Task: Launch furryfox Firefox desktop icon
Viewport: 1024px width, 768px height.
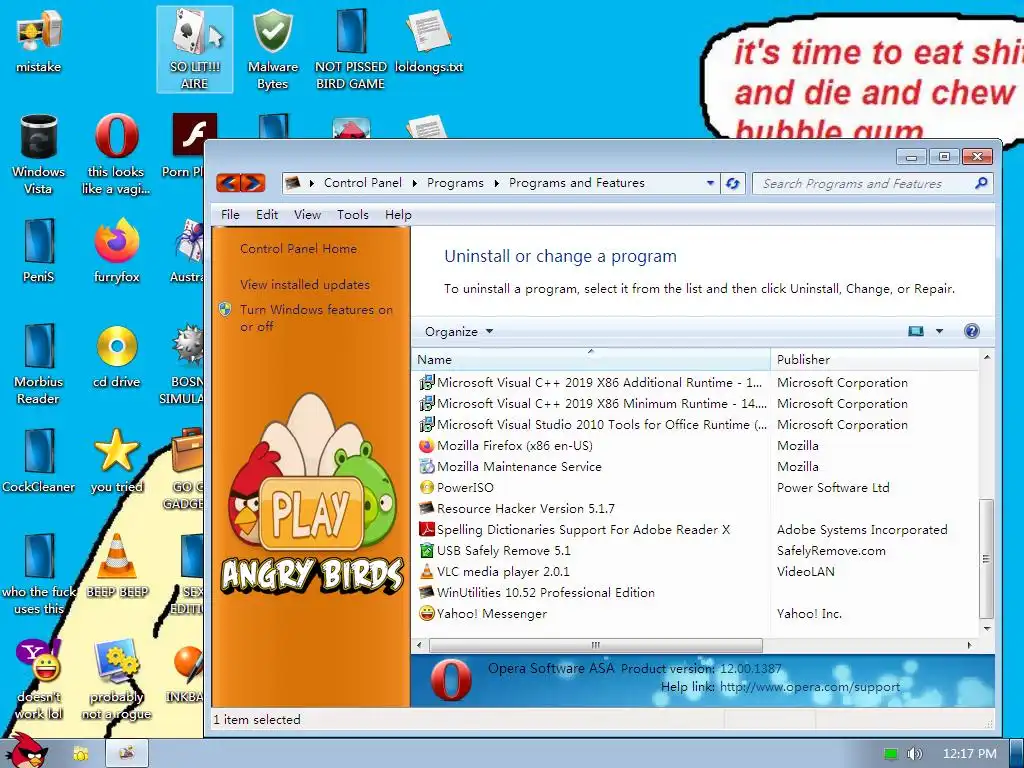Action: (x=116, y=251)
